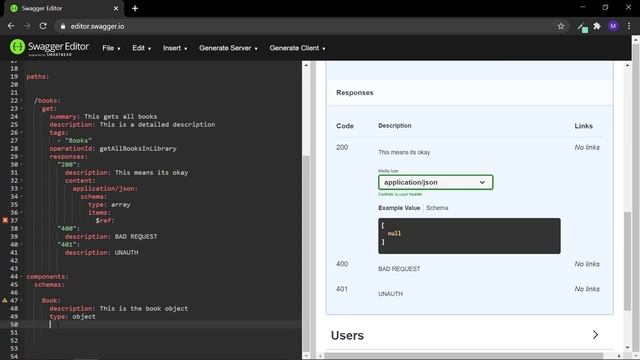Screen dimensions: 640x360
Task: Collapse the content fold arrow at line 32
Action: 22,180
